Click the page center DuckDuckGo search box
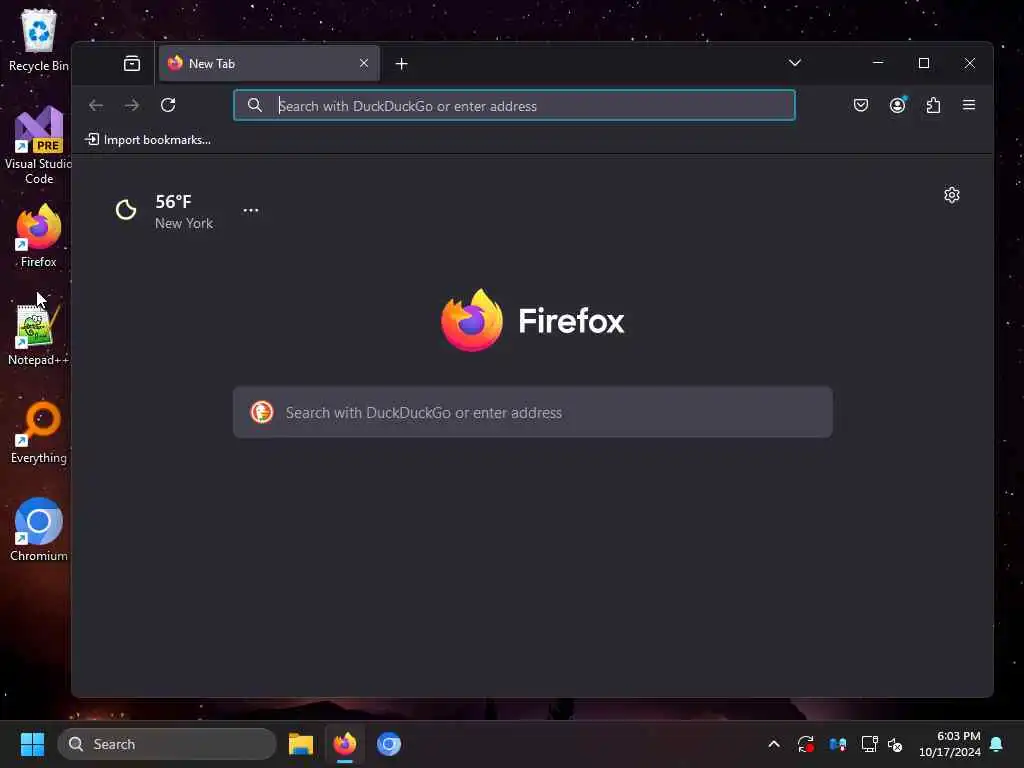The image size is (1024, 768). pyautogui.click(x=533, y=412)
